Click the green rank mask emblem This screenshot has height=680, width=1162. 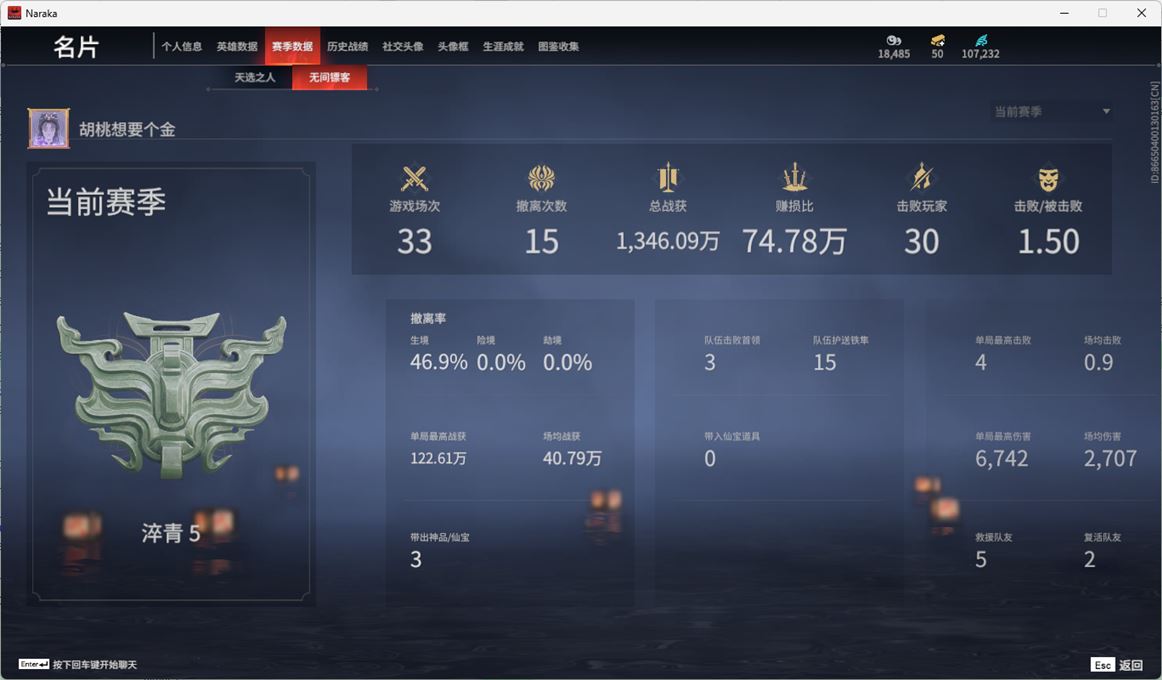click(171, 394)
